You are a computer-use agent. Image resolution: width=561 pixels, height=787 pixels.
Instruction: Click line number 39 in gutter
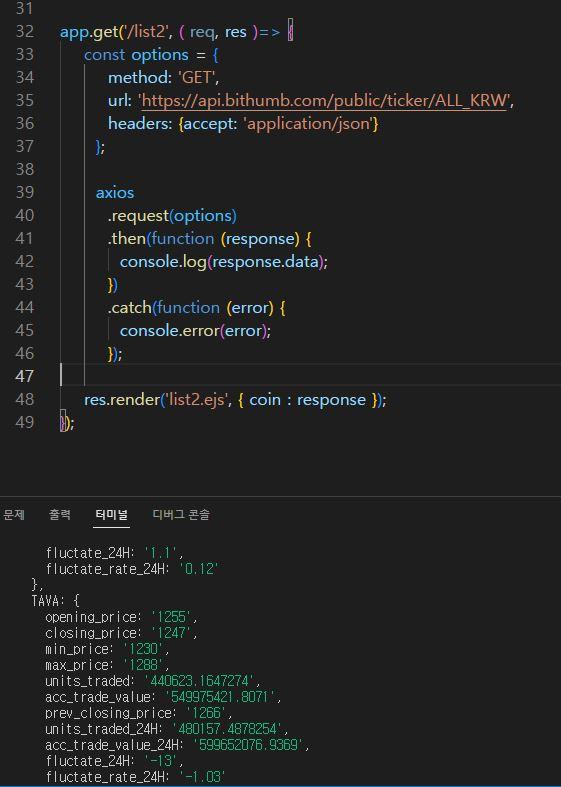25,192
